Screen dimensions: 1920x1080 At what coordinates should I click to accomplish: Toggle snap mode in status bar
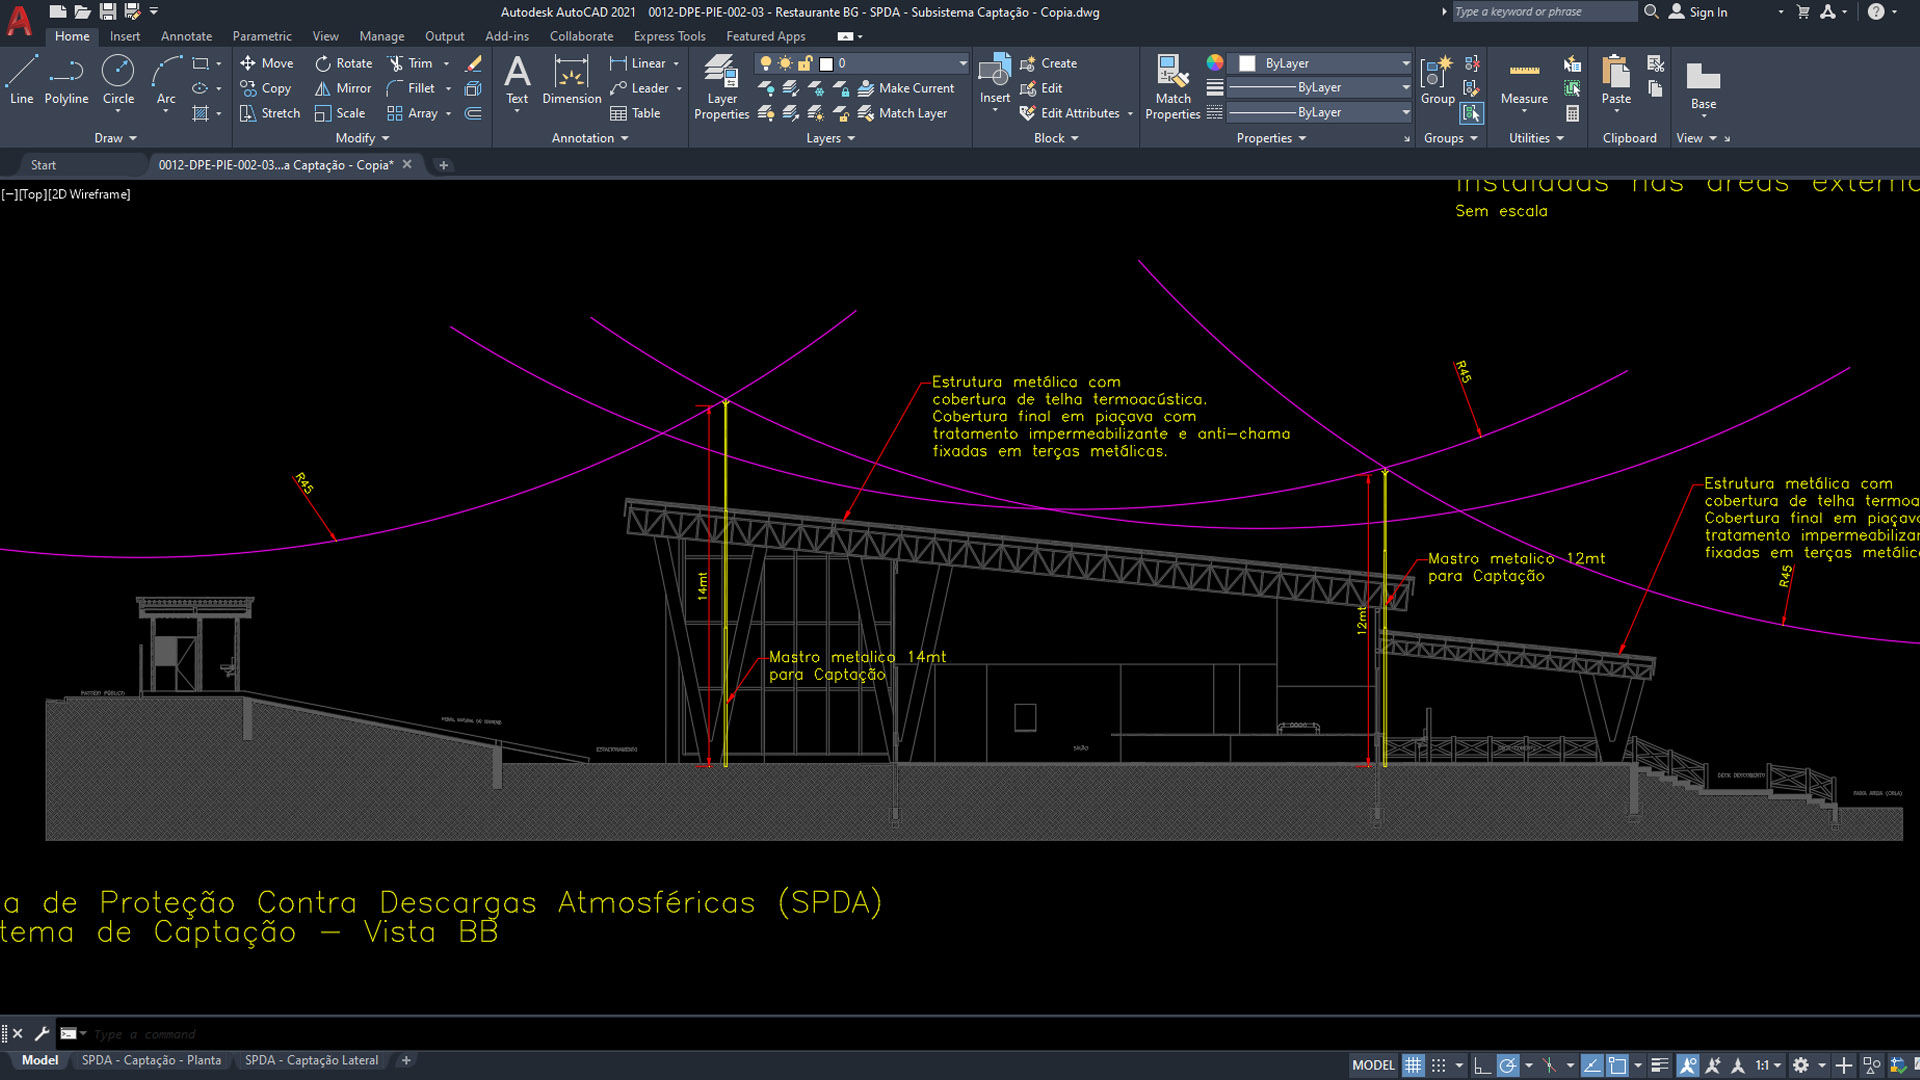point(1439,1065)
